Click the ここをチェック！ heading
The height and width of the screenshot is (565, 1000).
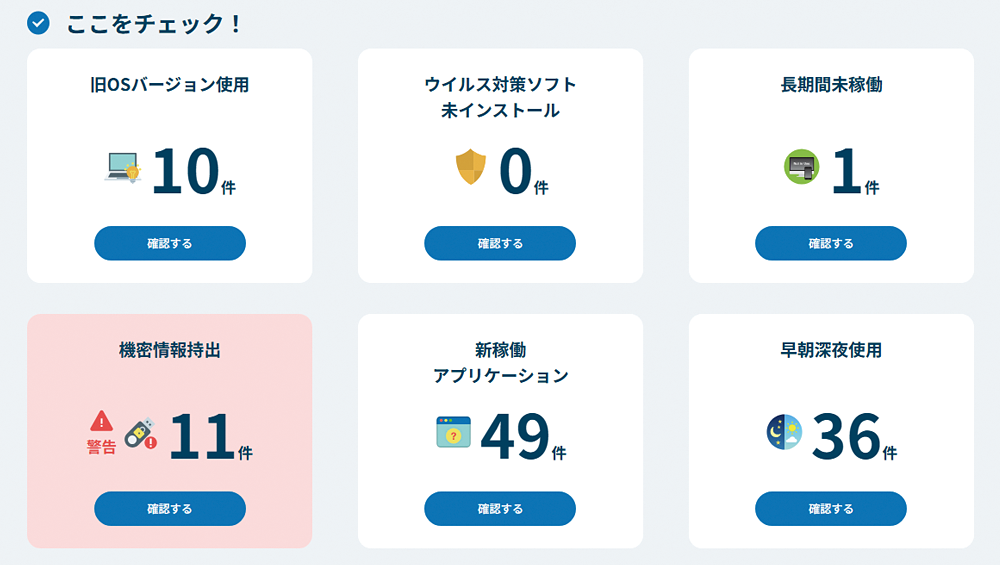(155, 23)
